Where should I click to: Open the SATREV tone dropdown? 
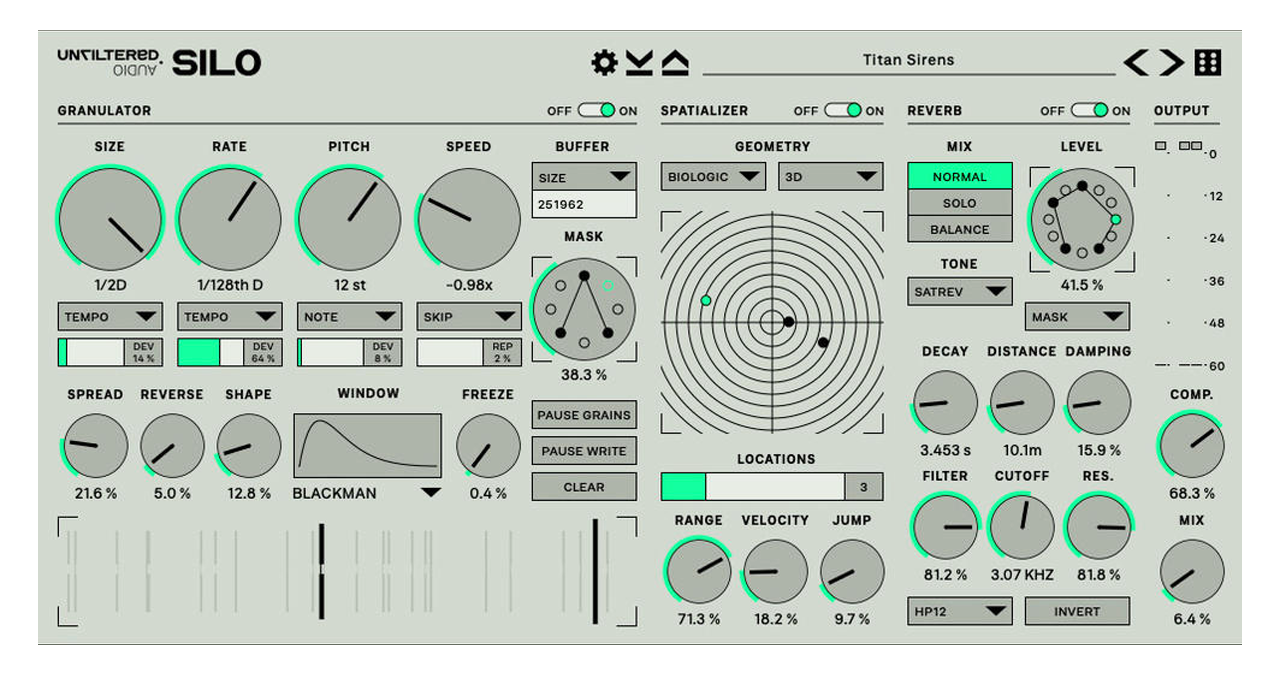(960, 292)
